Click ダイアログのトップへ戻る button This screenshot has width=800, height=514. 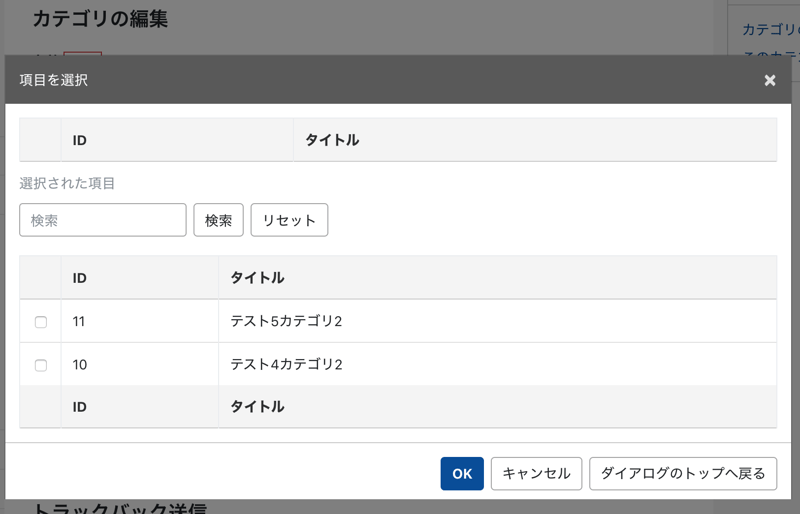click(683, 473)
